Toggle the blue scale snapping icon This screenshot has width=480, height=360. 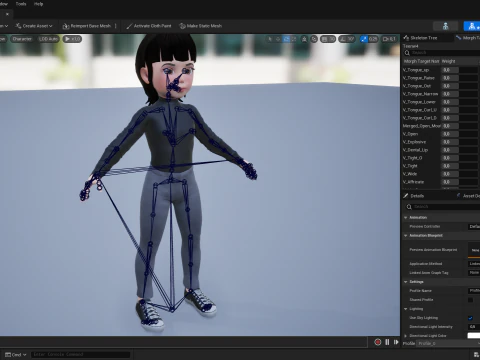coord(364,39)
